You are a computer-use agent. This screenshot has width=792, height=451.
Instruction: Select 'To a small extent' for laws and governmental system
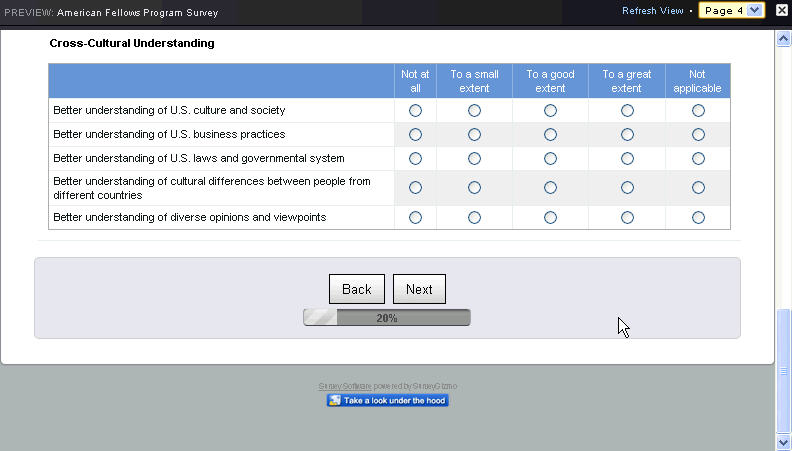point(474,159)
